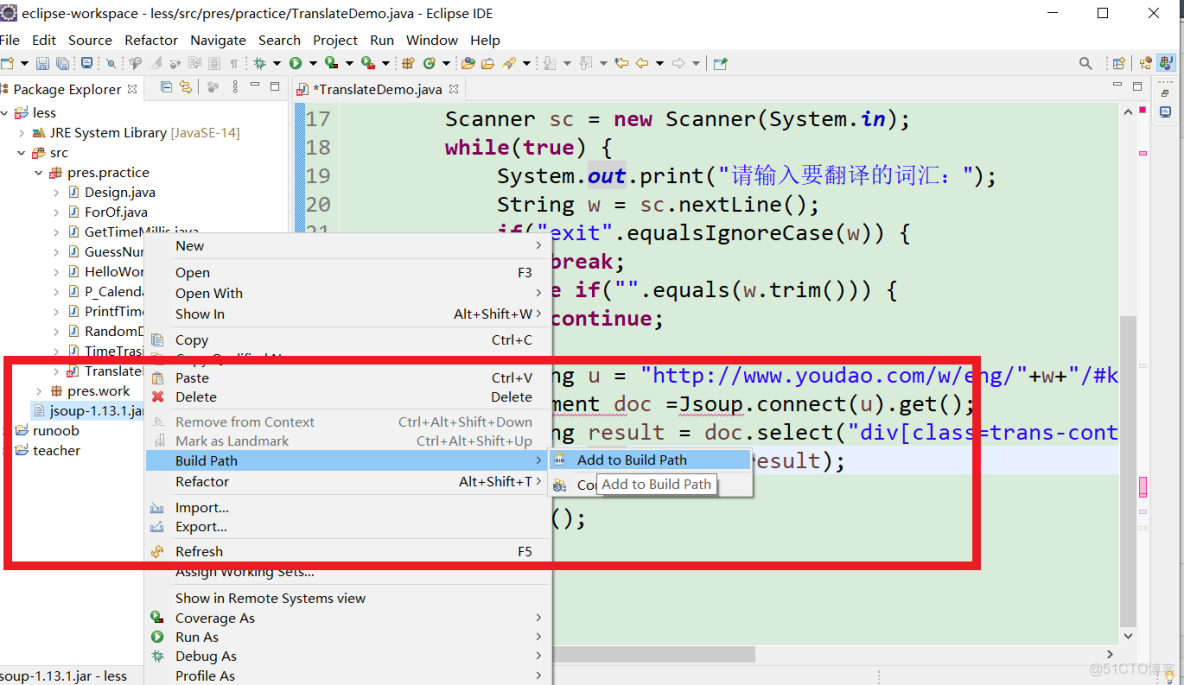Collapse the src folder node

(x=21, y=153)
